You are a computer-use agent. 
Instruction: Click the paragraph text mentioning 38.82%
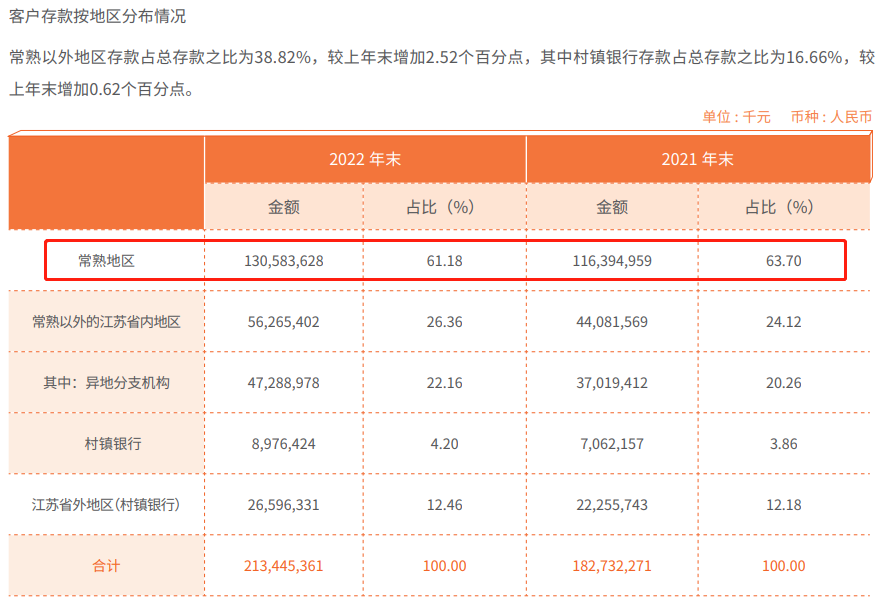pos(442,73)
